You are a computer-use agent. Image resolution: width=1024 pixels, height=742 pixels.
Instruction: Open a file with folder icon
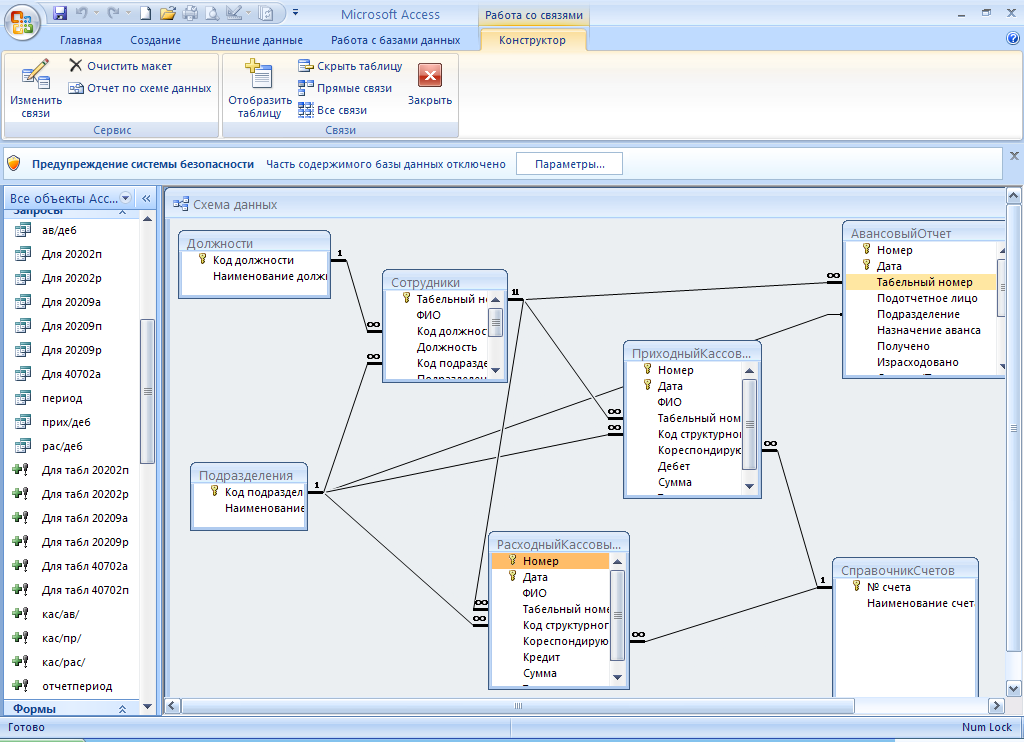168,12
